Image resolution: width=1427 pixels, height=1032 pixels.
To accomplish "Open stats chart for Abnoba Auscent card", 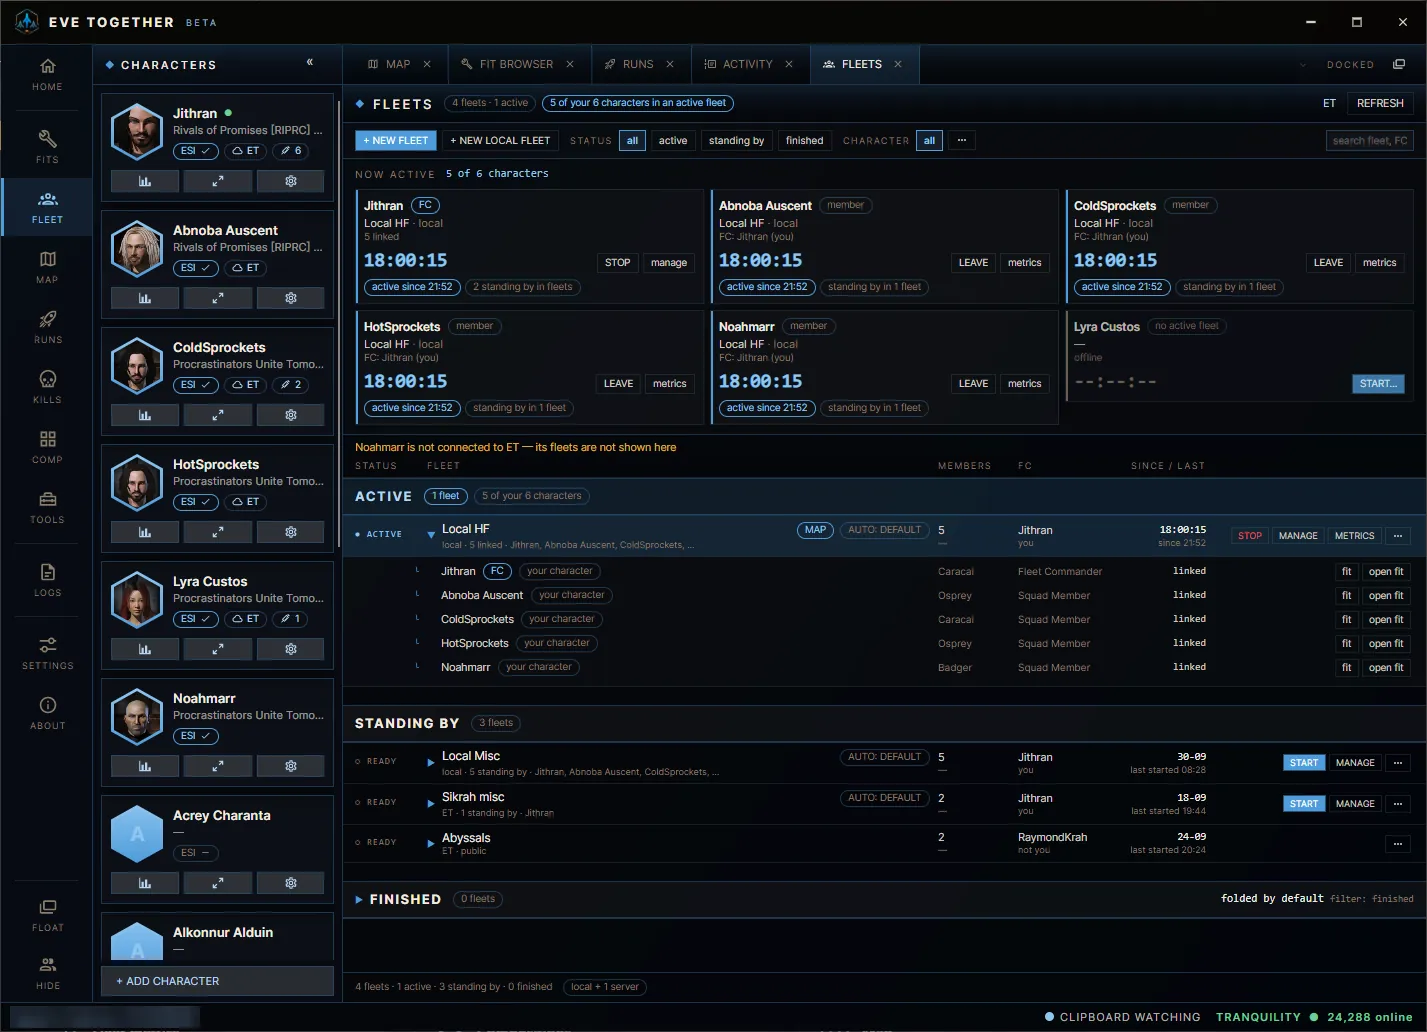I will point(145,298).
